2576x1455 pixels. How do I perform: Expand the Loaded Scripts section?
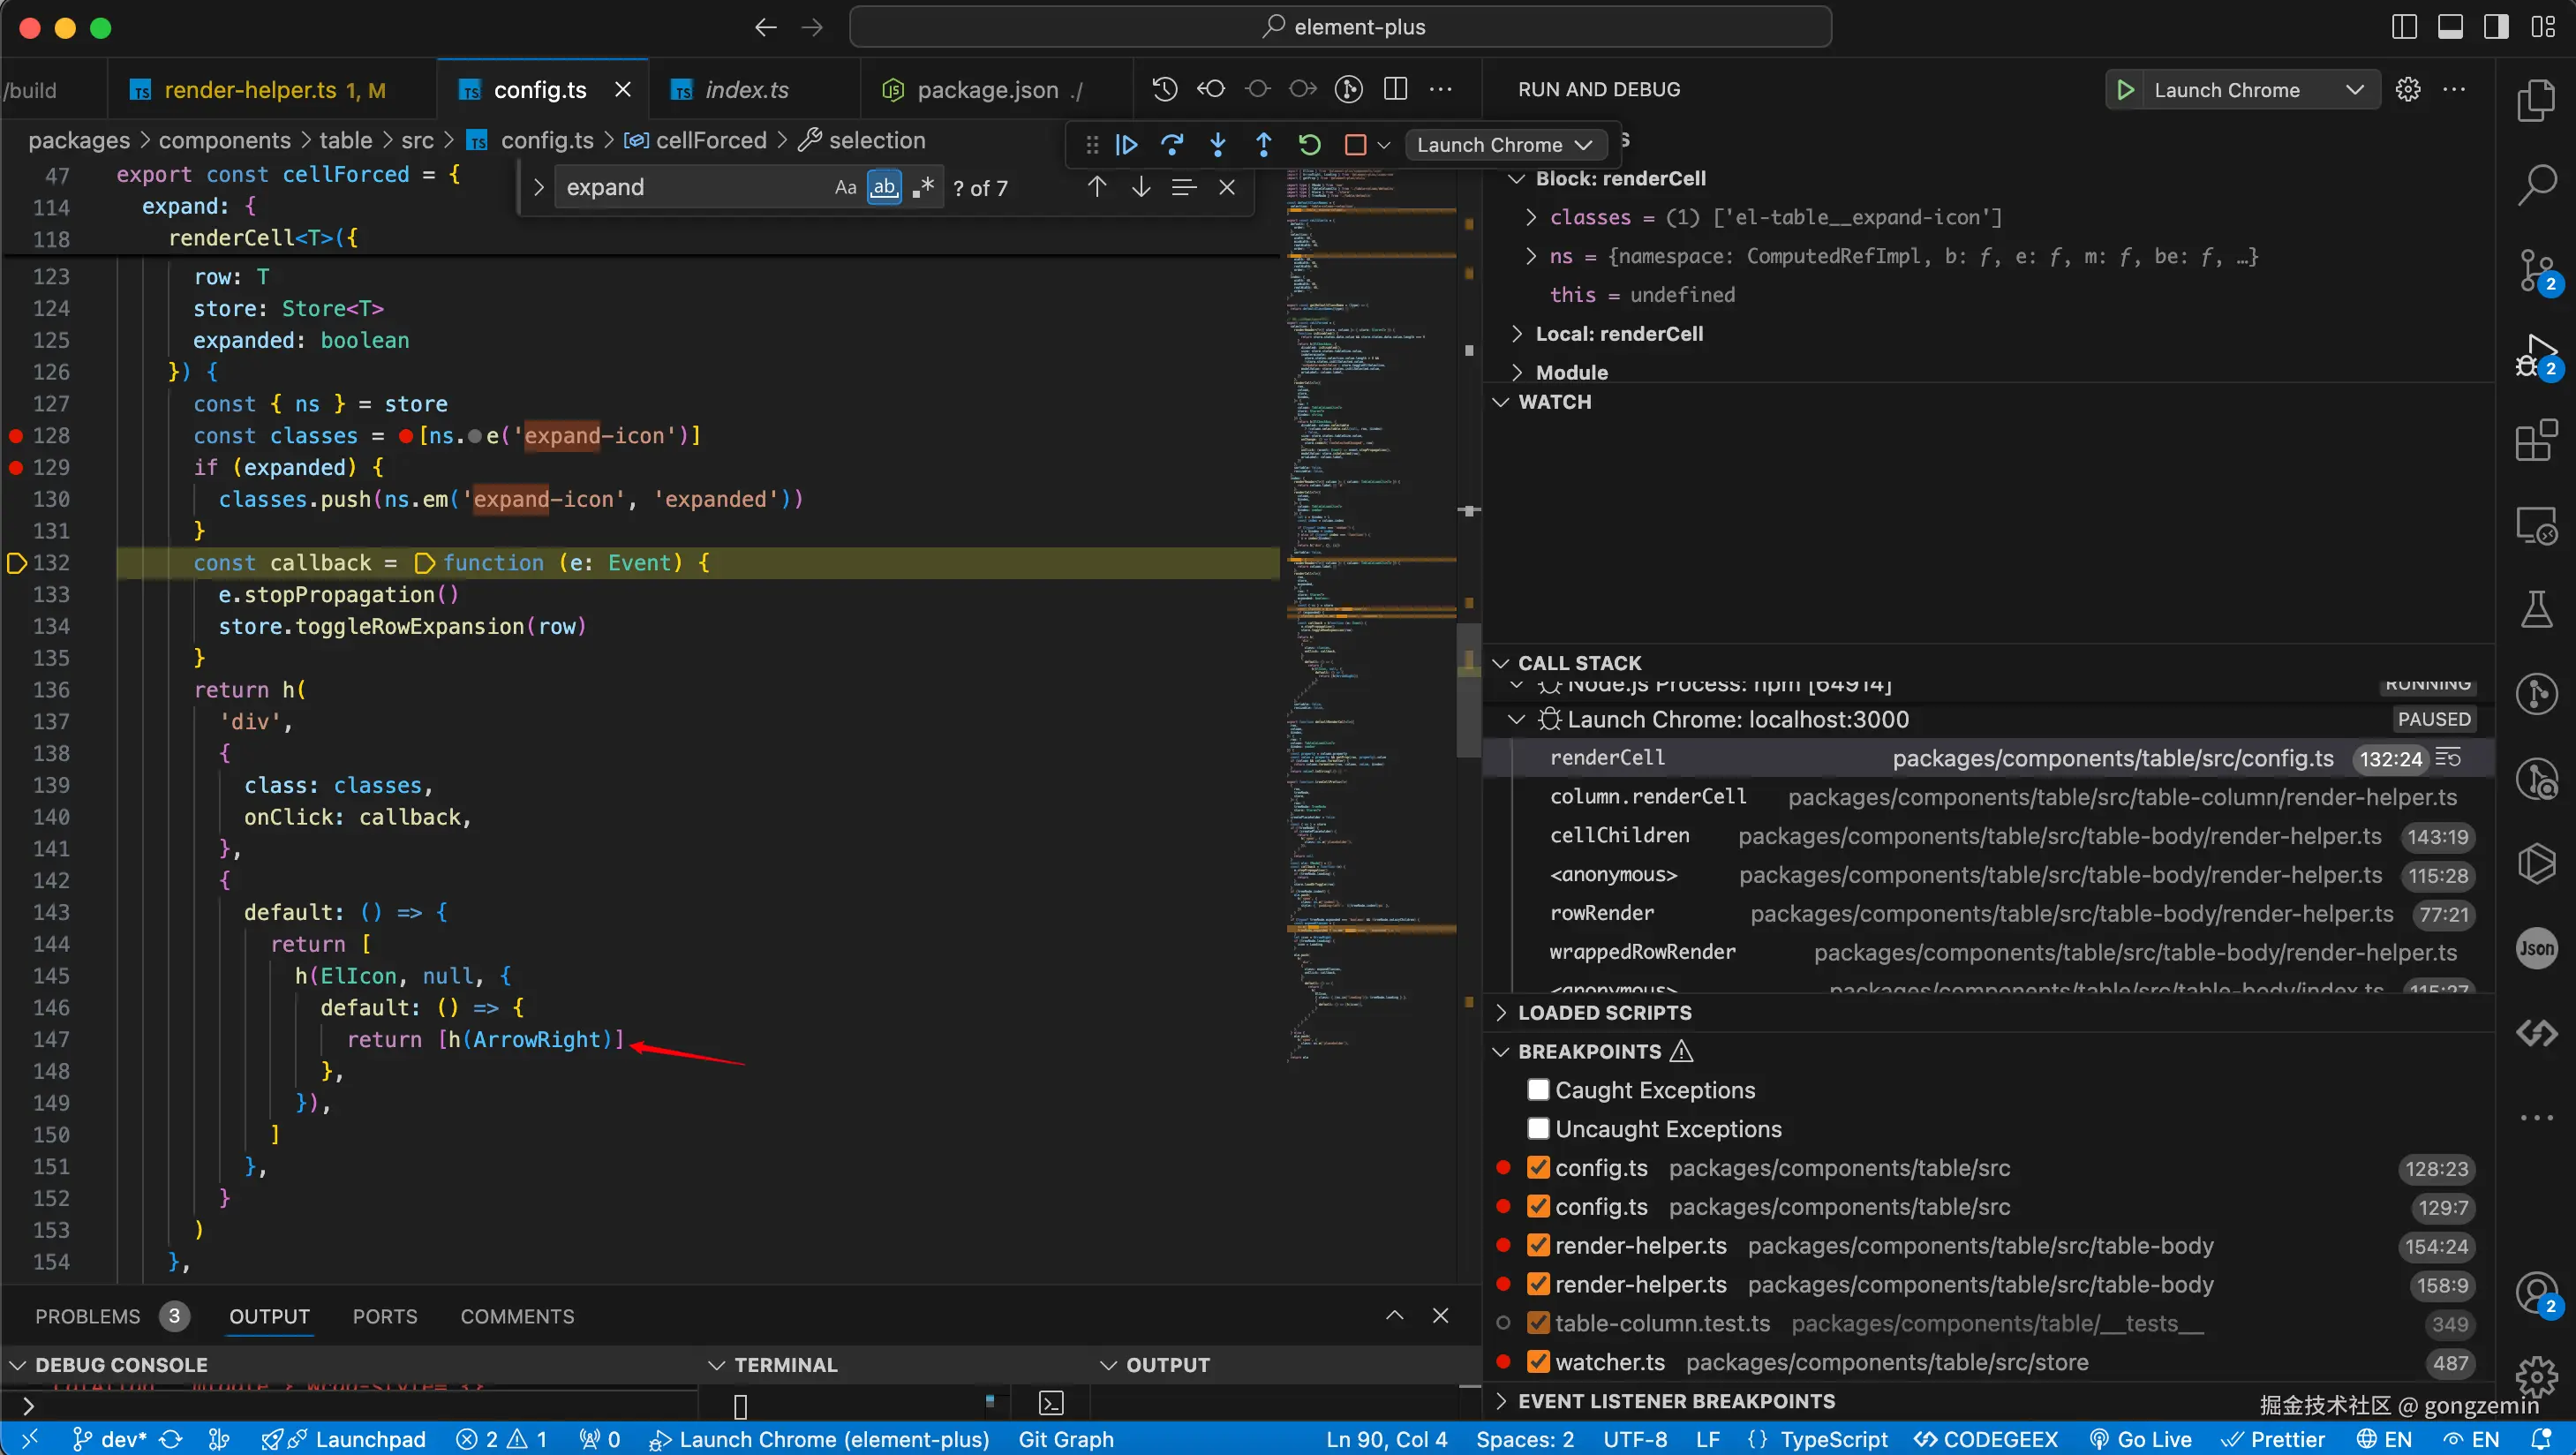pos(1604,1012)
